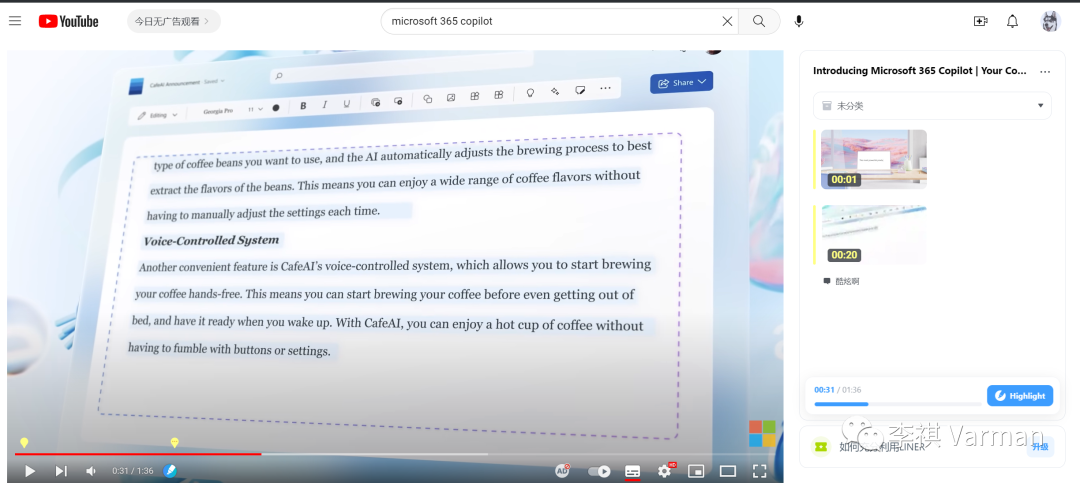Viewport: 1080px width, 483px height.
Task: Open the Create video icon
Action: point(980,21)
